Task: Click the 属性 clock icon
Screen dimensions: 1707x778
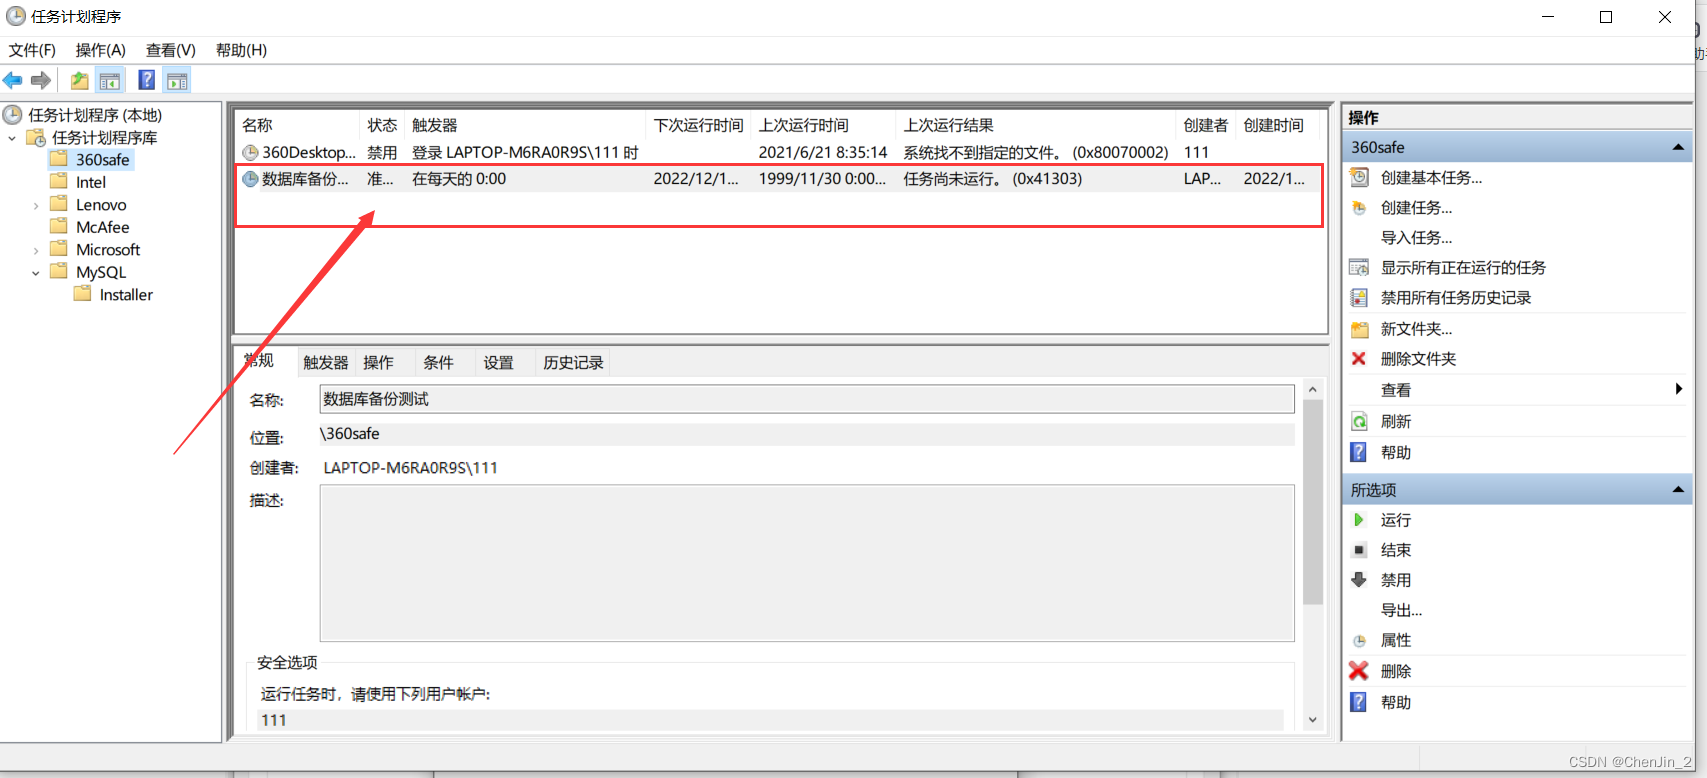Action: coord(1359,641)
